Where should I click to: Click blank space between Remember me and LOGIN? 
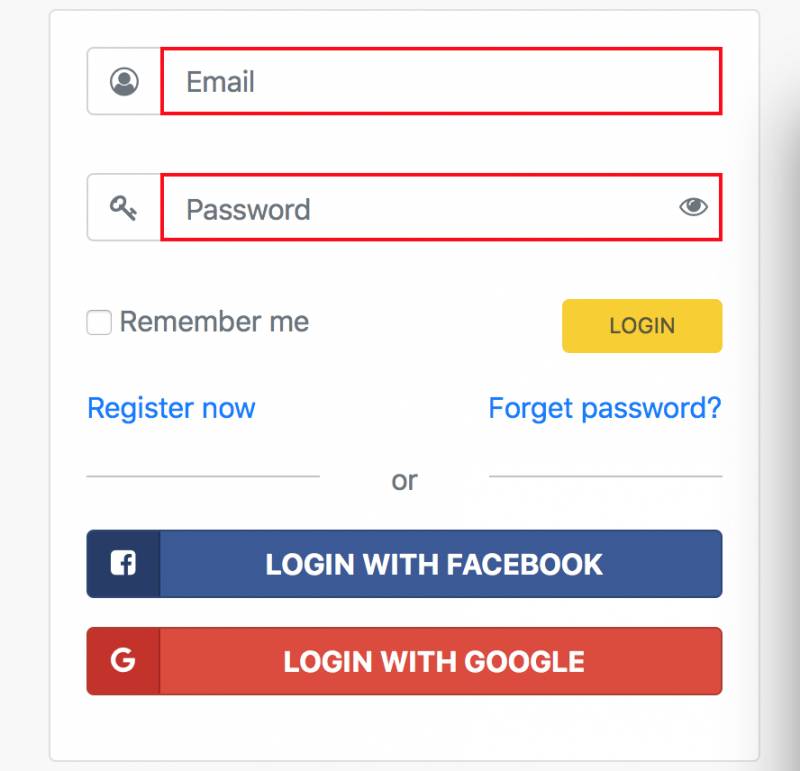pyautogui.click(x=435, y=324)
